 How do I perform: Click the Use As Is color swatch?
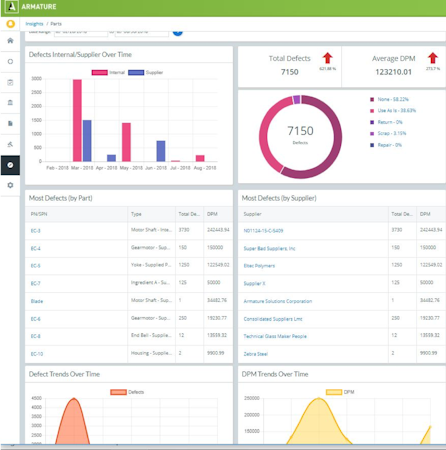[x=372, y=111]
